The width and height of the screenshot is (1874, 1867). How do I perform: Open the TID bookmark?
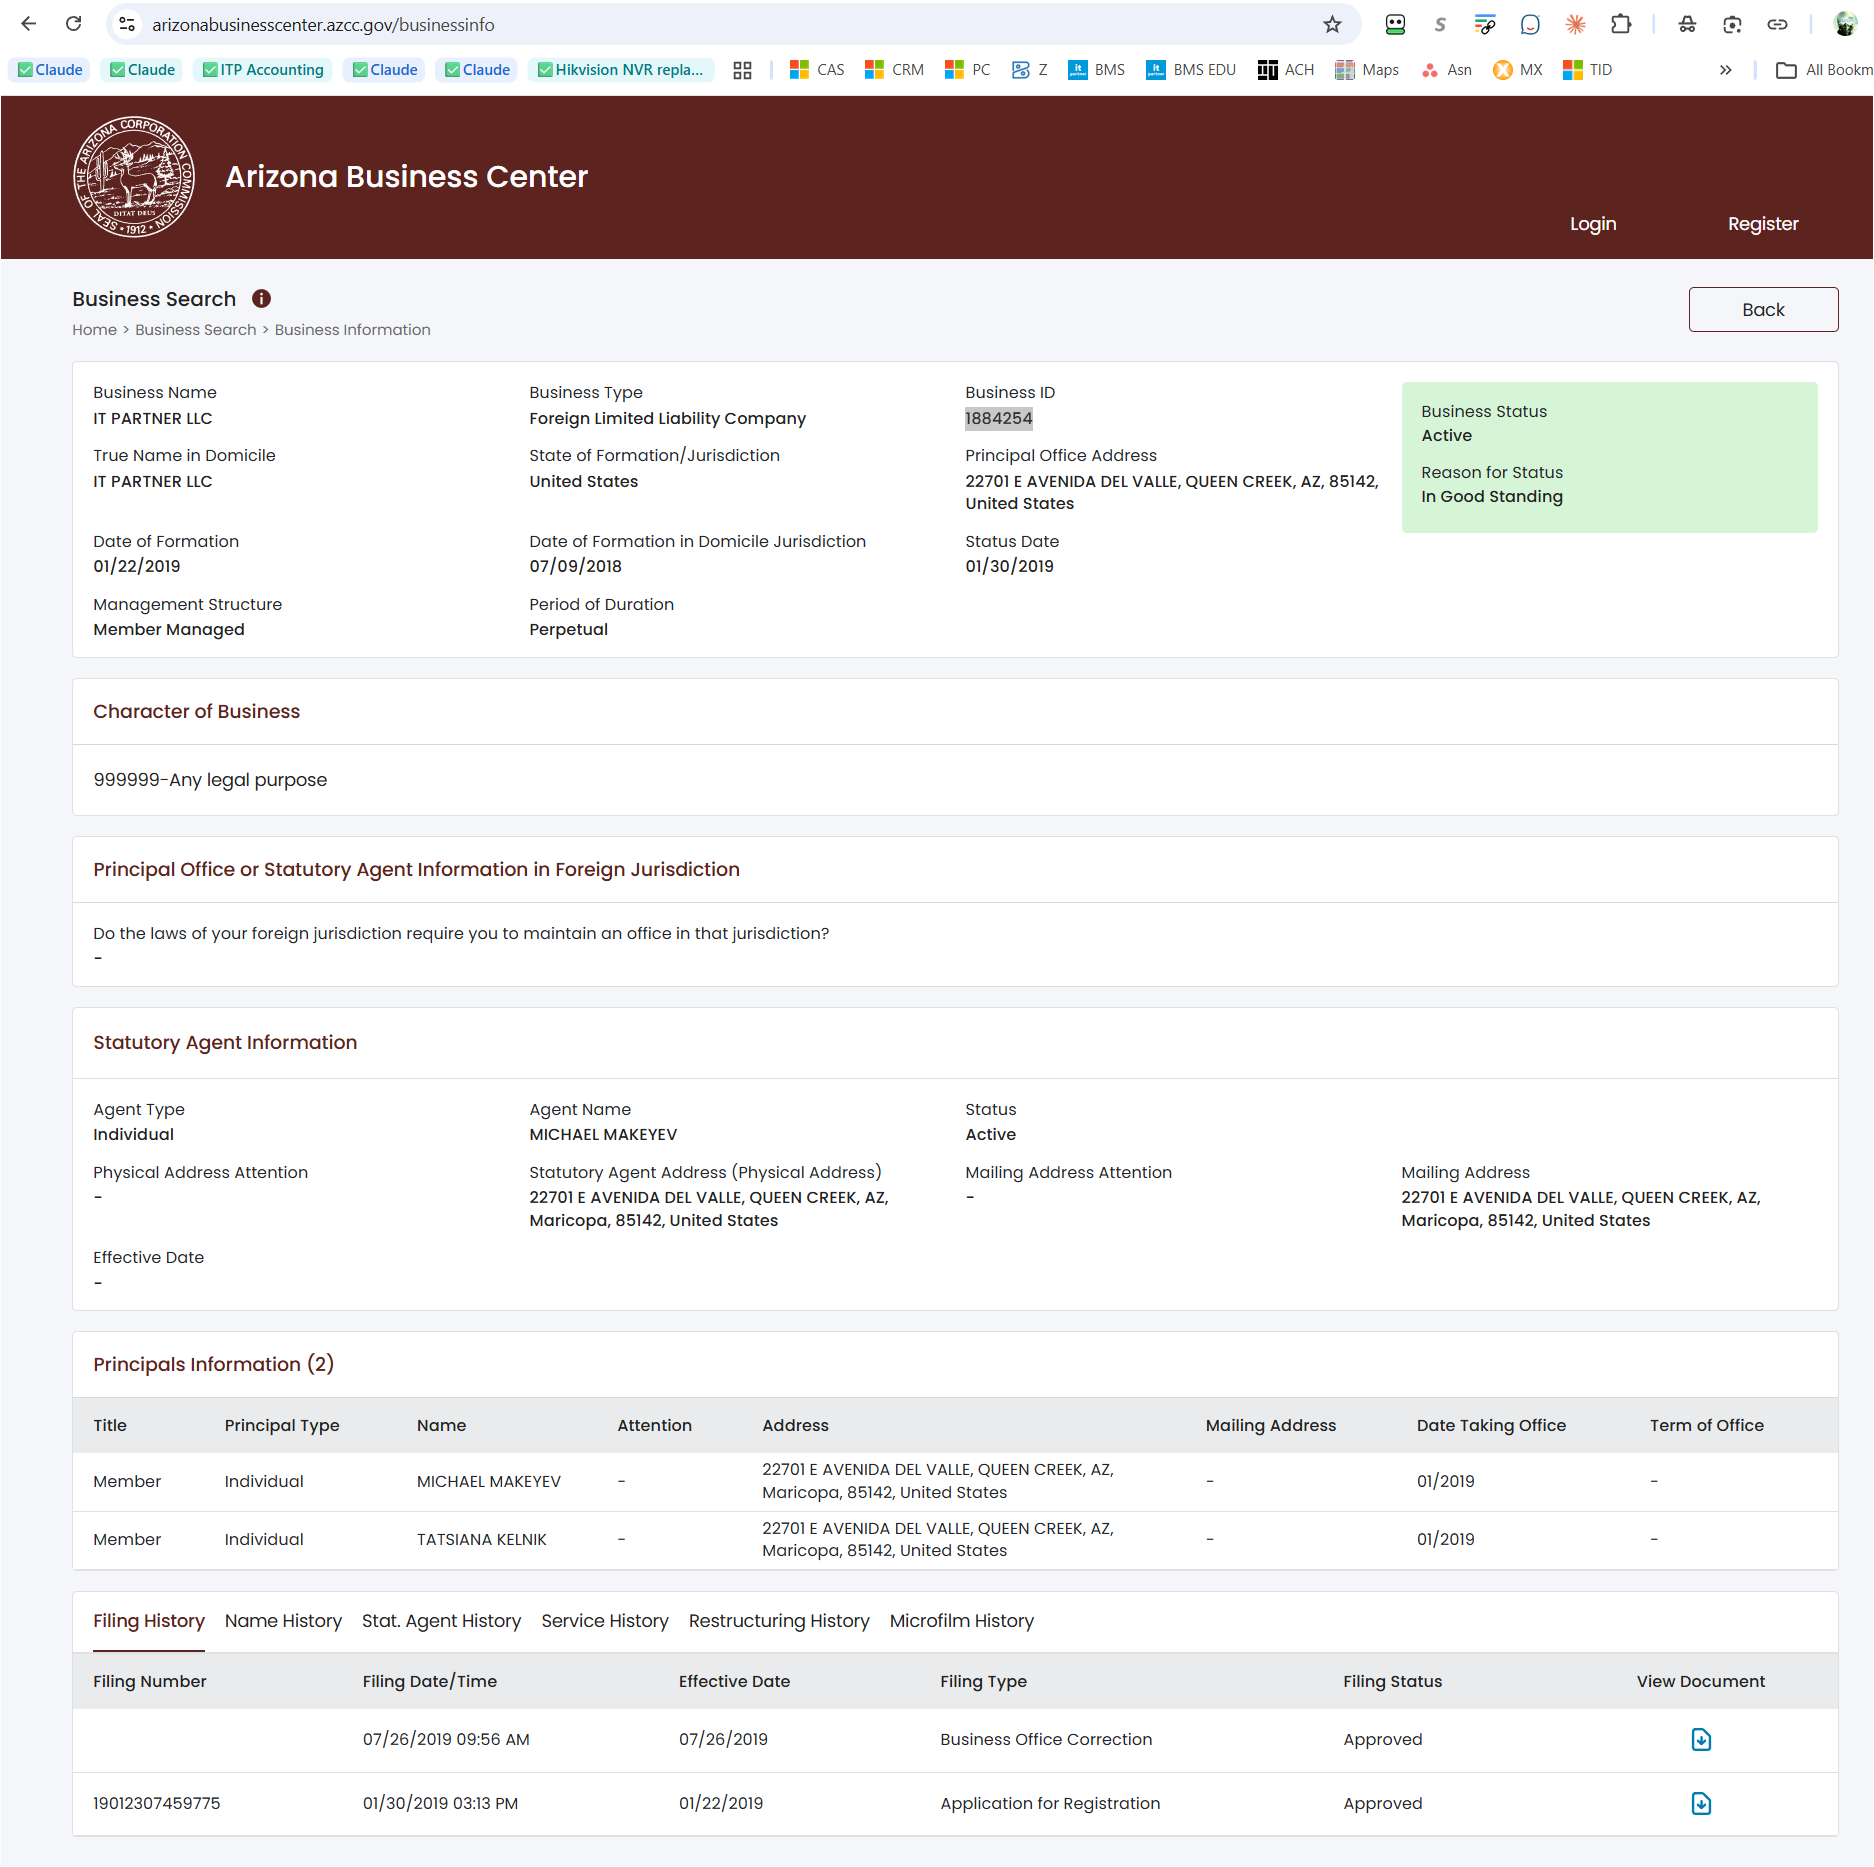point(1588,70)
